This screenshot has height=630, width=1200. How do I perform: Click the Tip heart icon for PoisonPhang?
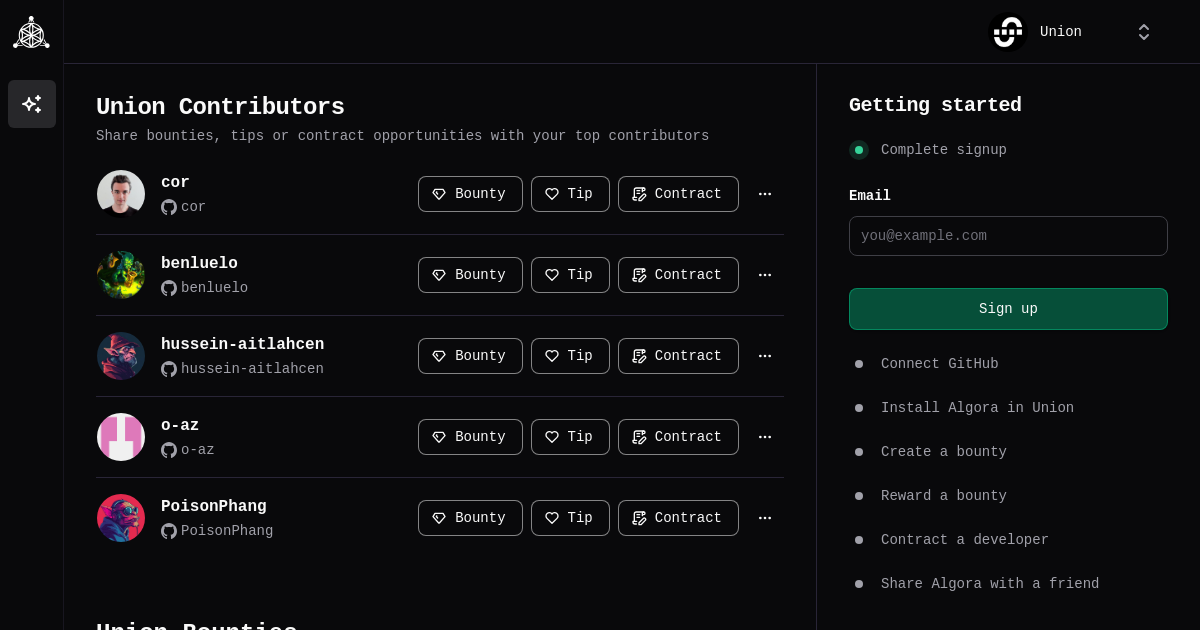[552, 518]
